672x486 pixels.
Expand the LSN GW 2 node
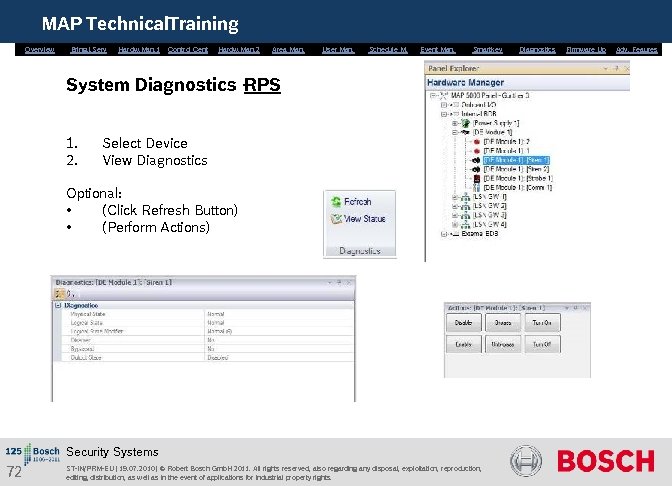[x=455, y=206]
